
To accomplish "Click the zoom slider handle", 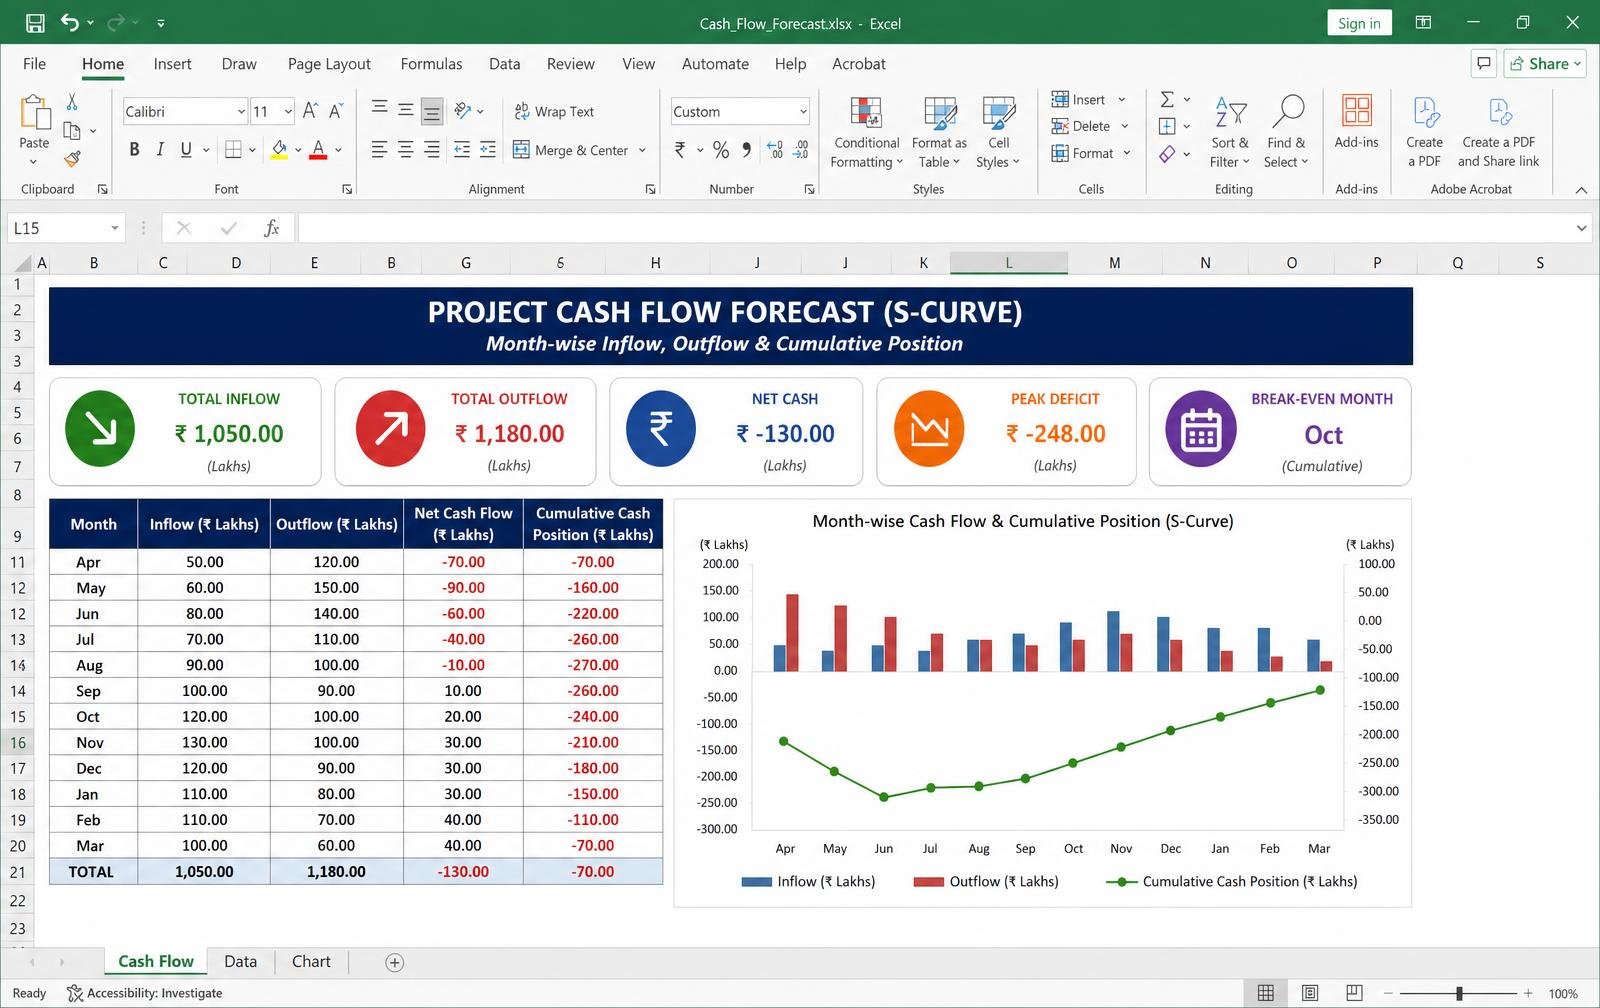I will point(1460,993).
